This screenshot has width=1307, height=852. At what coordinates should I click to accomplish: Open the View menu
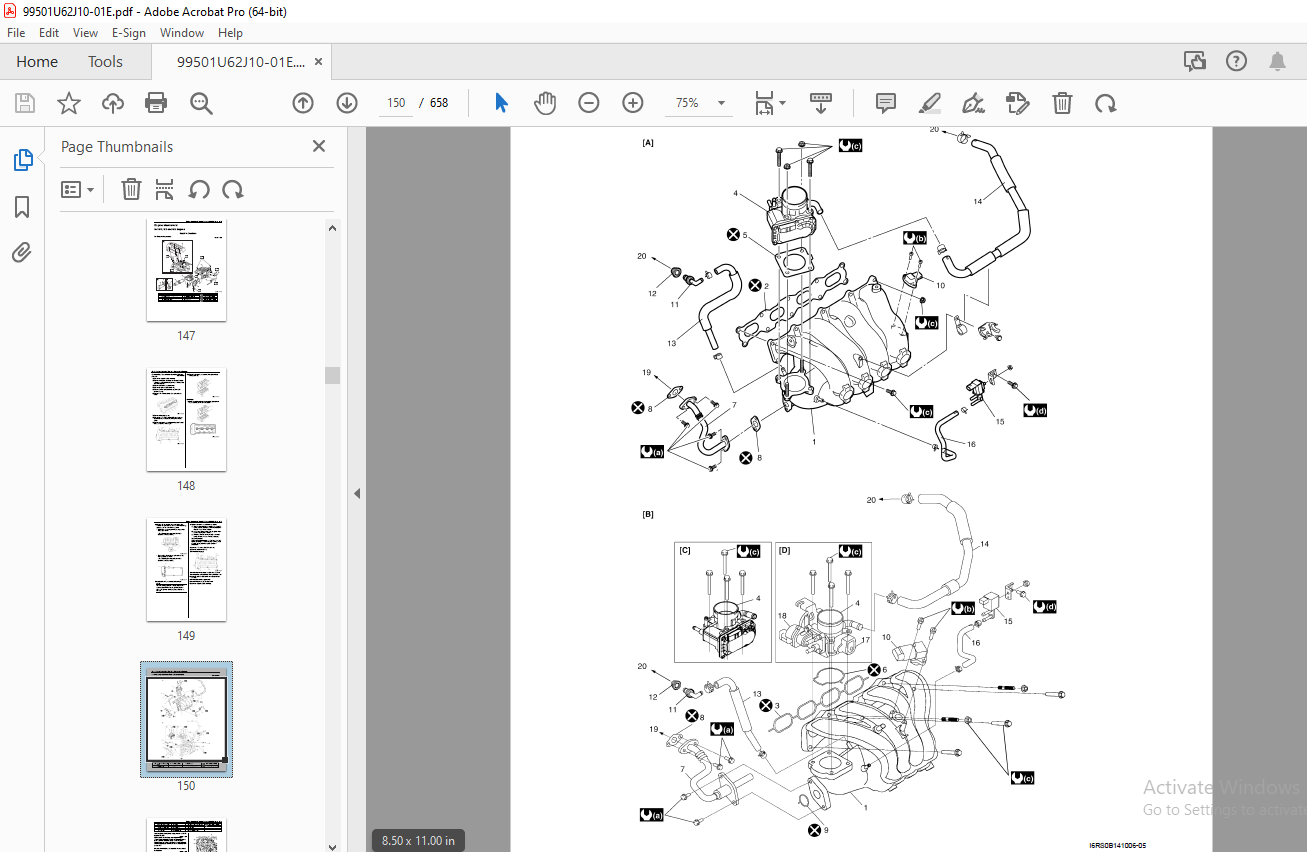pos(86,33)
